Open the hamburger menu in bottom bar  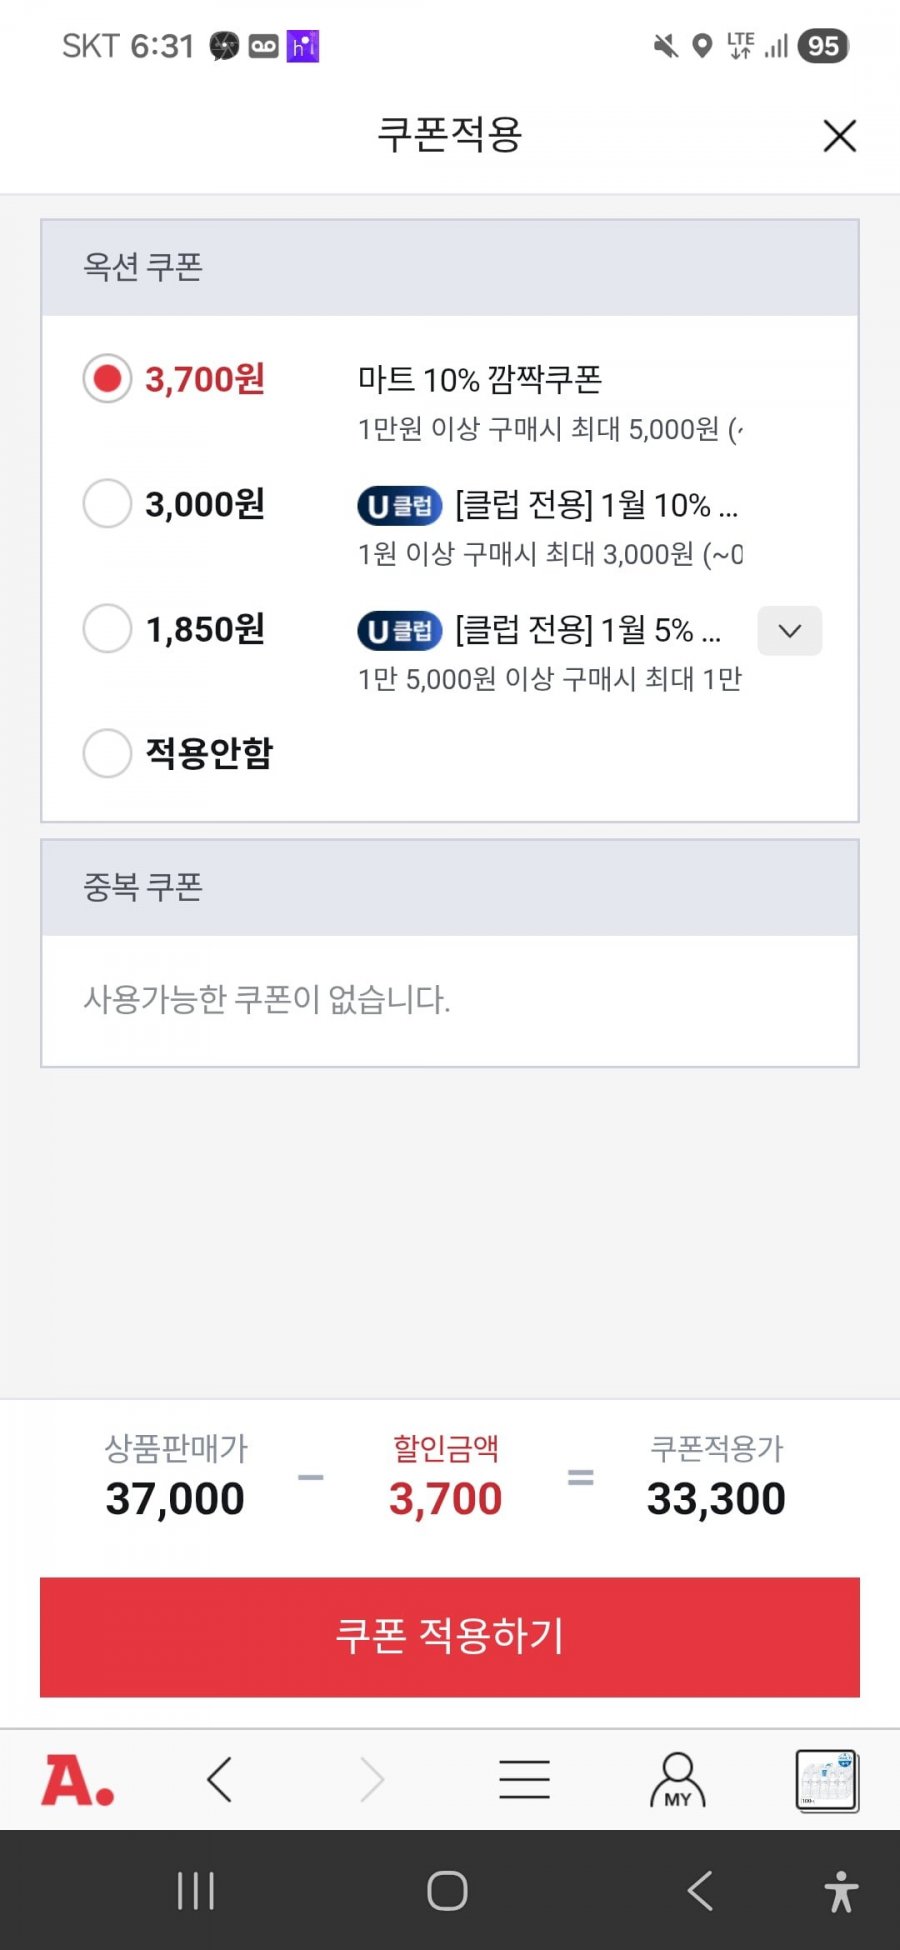tap(524, 1780)
